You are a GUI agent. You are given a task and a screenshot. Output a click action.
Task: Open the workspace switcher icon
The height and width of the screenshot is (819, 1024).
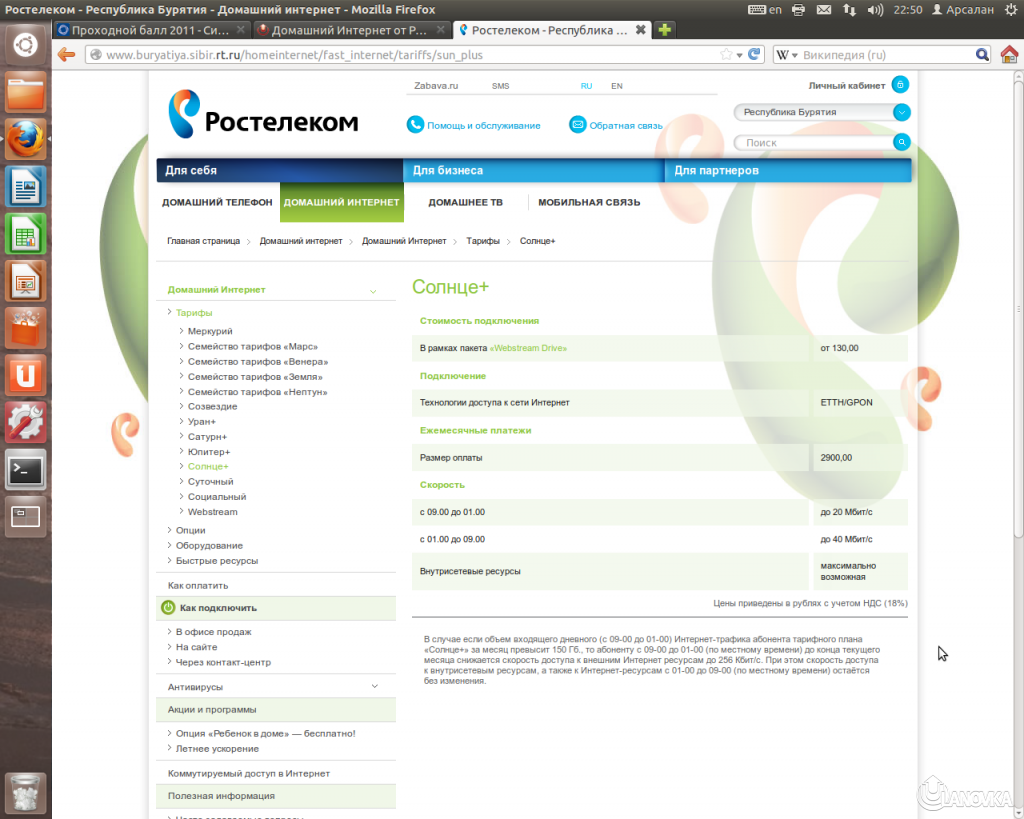25,517
